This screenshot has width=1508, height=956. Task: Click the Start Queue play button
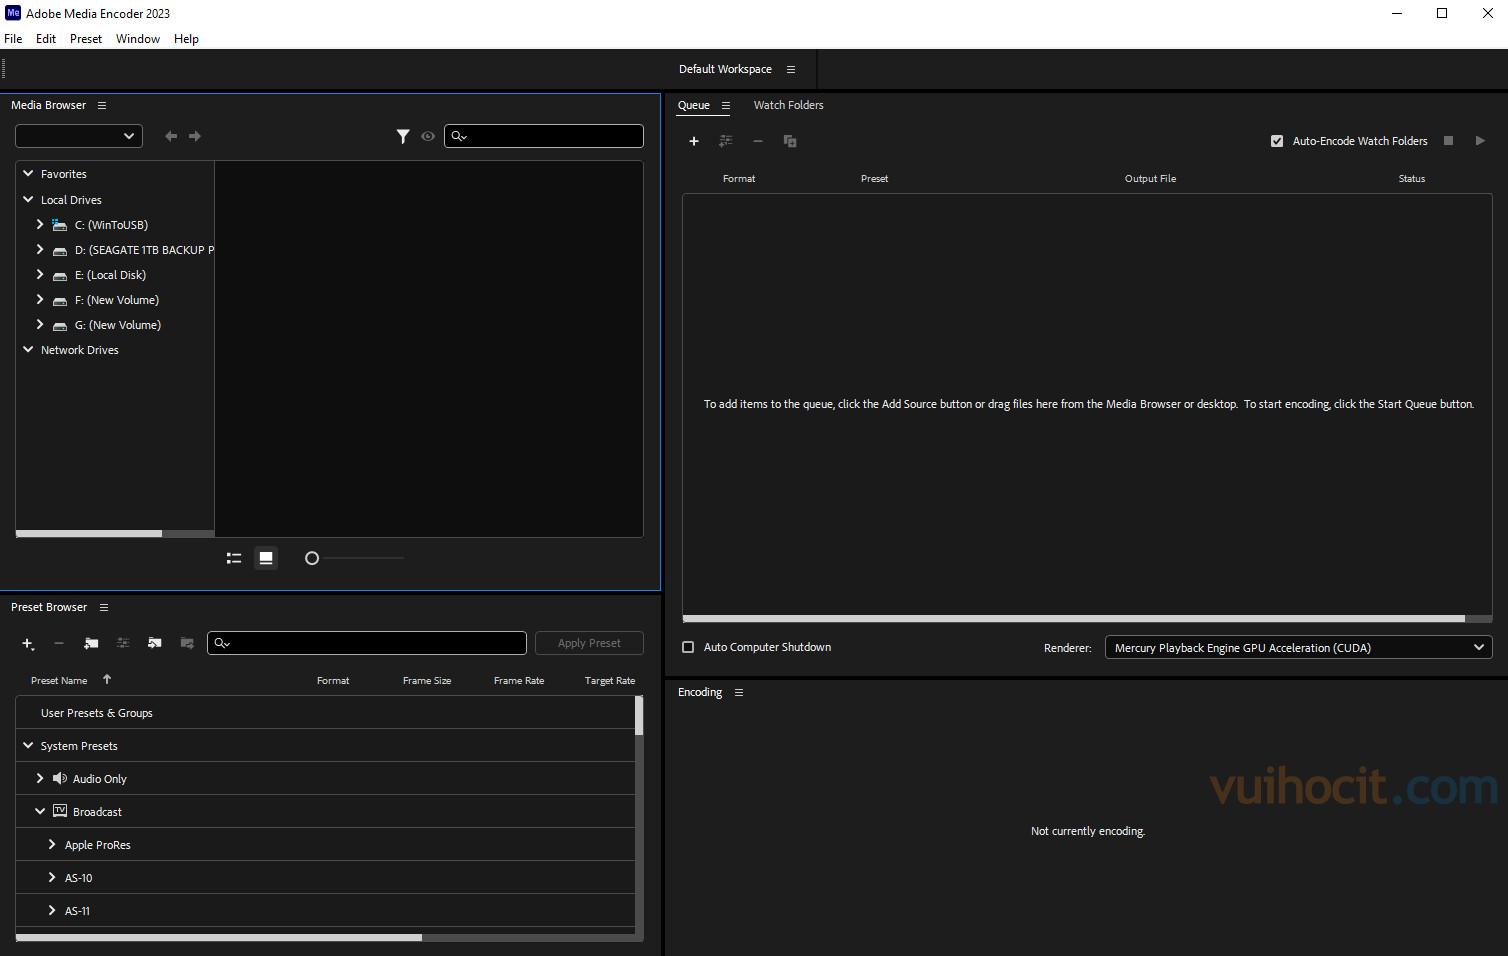point(1480,141)
